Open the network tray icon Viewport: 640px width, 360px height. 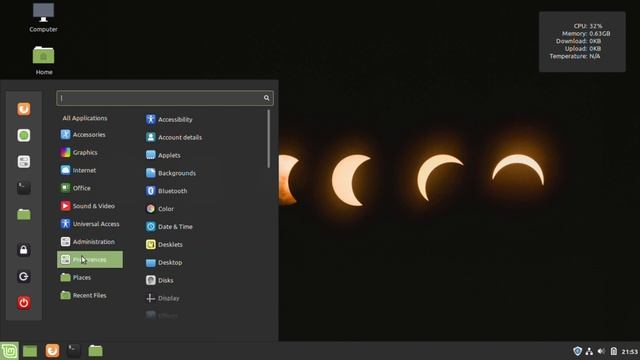click(589, 351)
